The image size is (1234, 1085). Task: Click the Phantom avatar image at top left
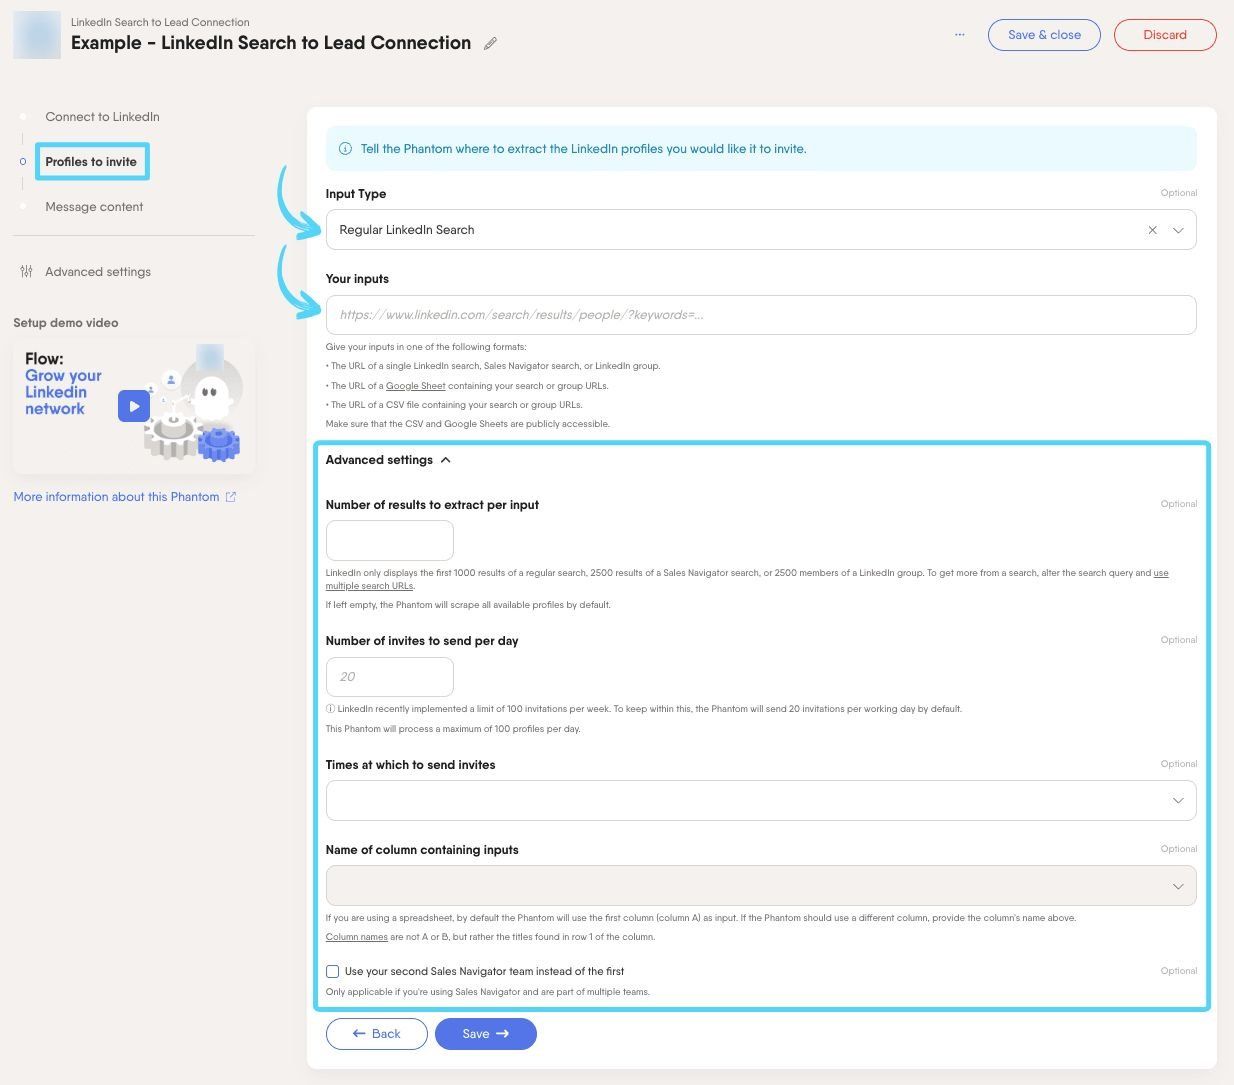coord(37,35)
